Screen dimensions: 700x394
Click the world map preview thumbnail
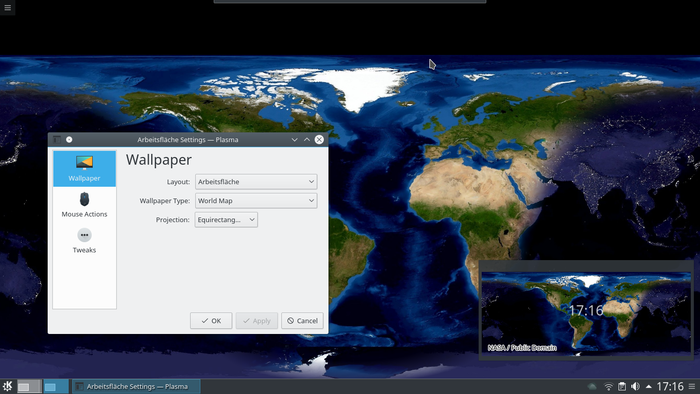coord(586,311)
